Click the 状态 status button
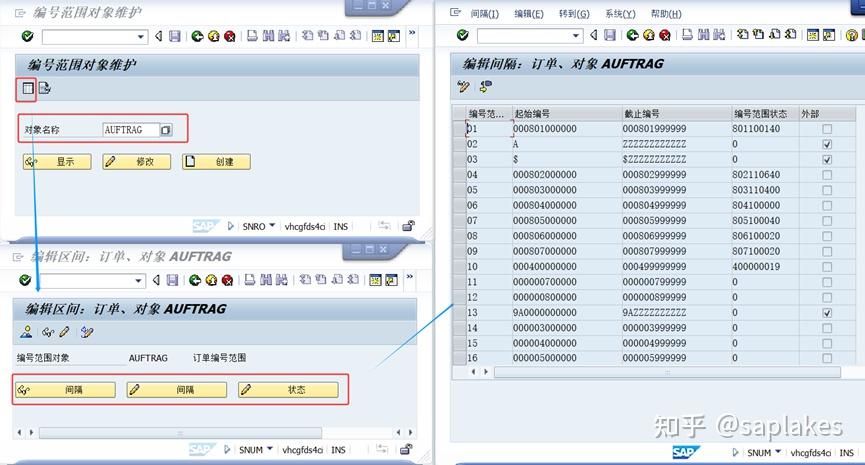 [288, 390]
